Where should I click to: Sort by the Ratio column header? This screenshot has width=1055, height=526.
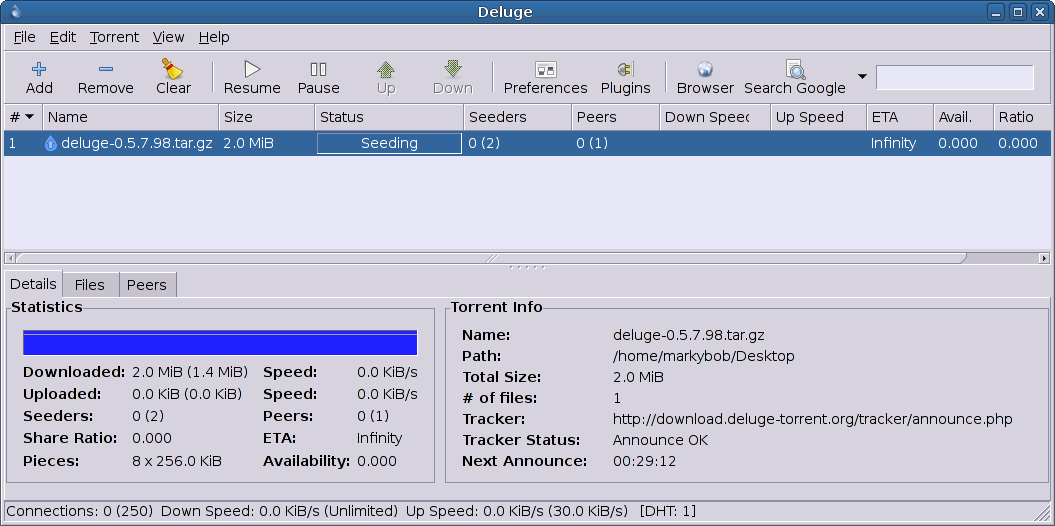[x=1022, y=117]
